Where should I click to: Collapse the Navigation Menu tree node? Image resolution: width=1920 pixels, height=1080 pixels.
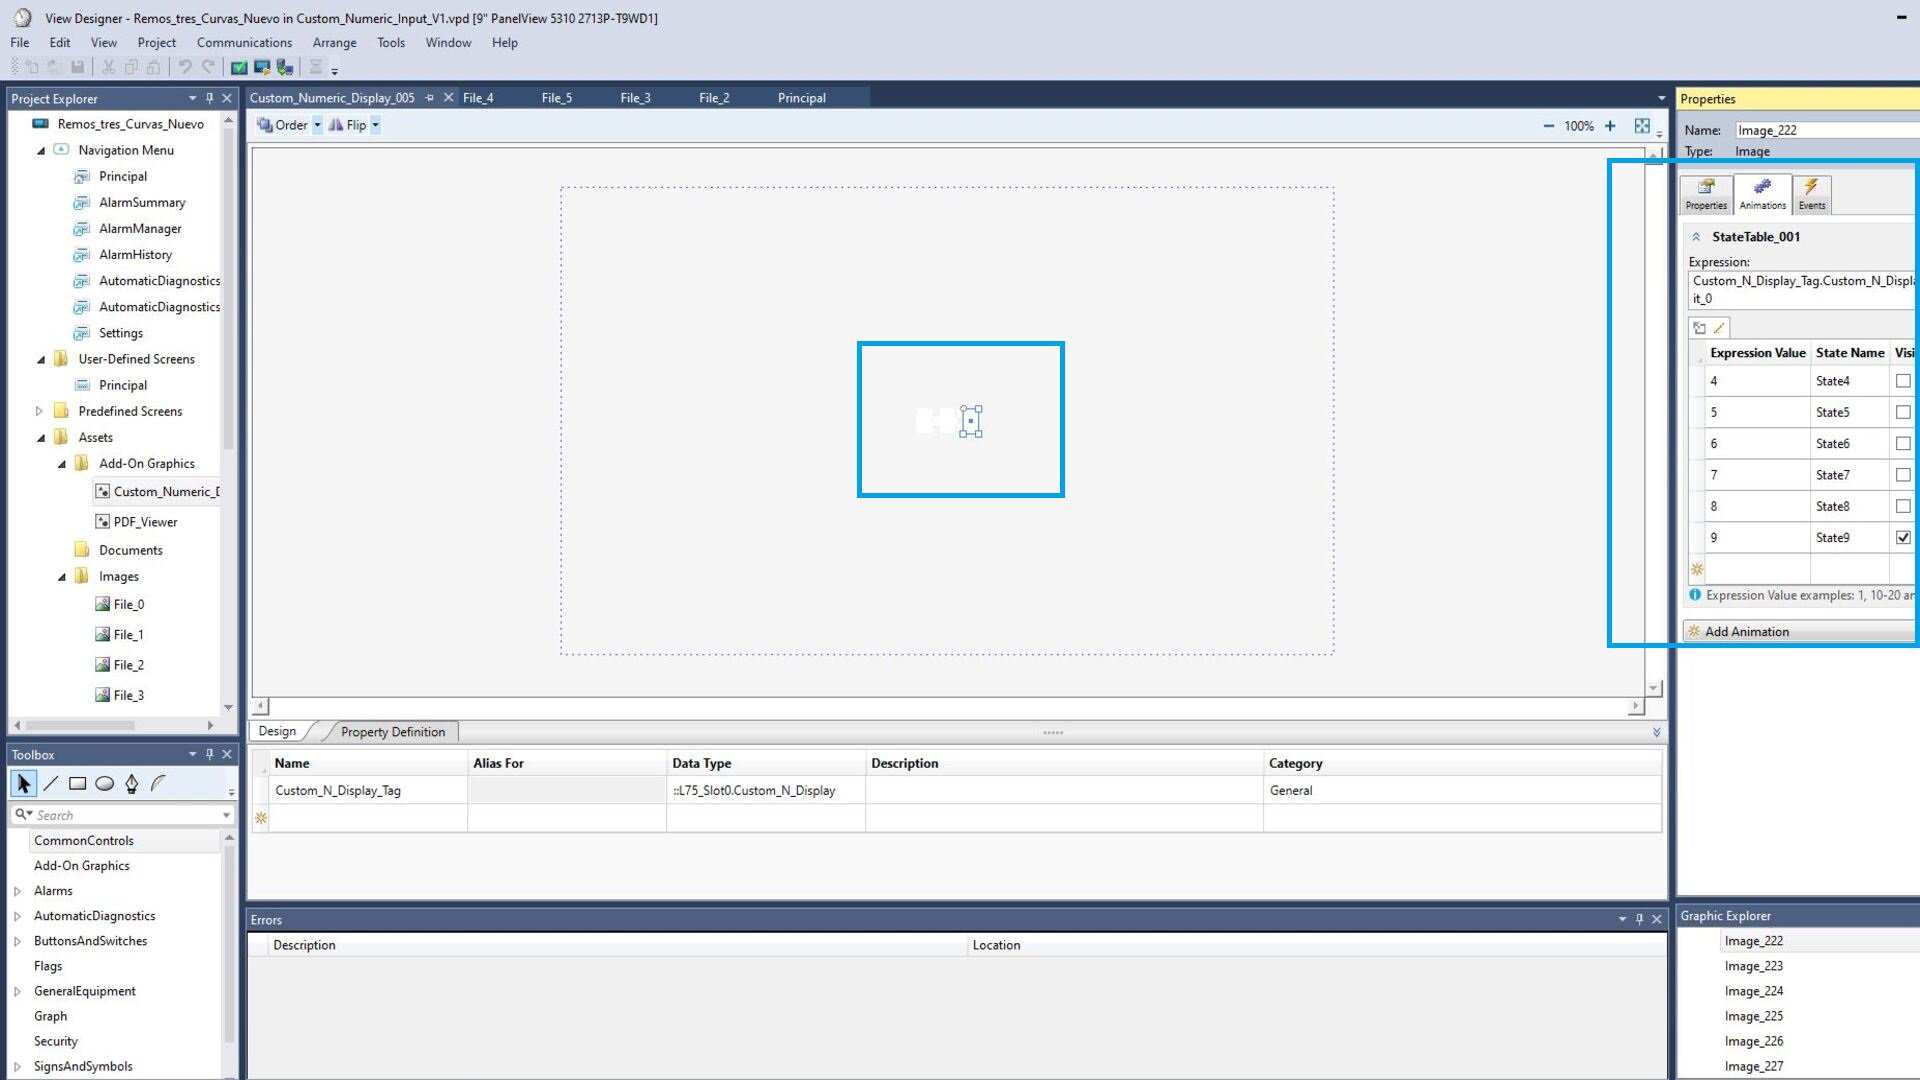(x=41, y=151)
